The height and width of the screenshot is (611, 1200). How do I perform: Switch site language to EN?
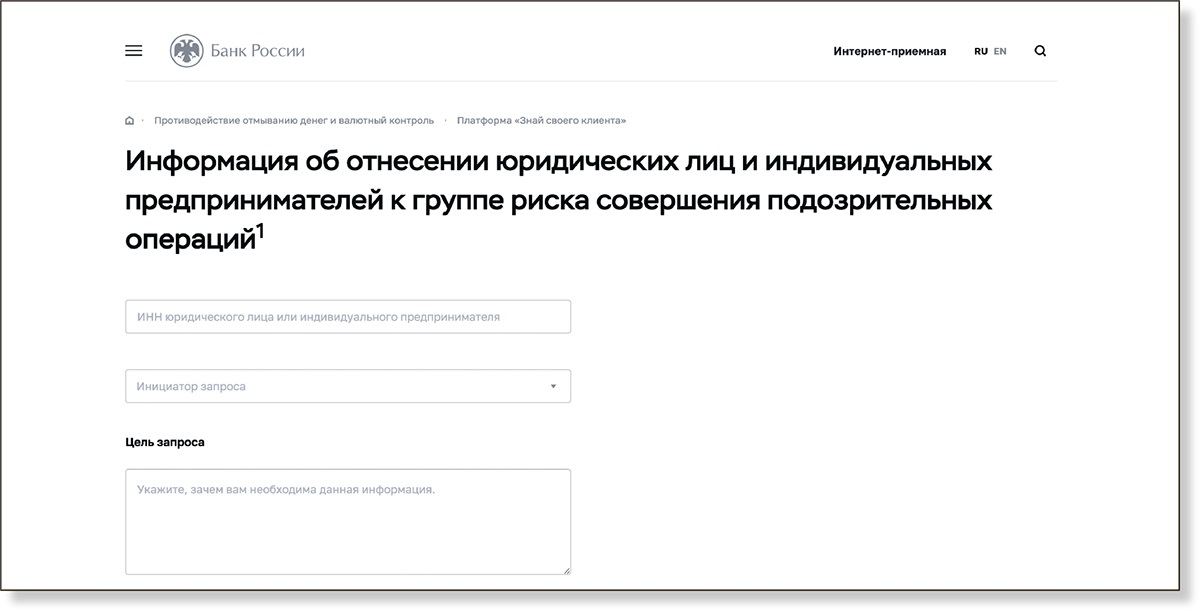coord(1000,51)
